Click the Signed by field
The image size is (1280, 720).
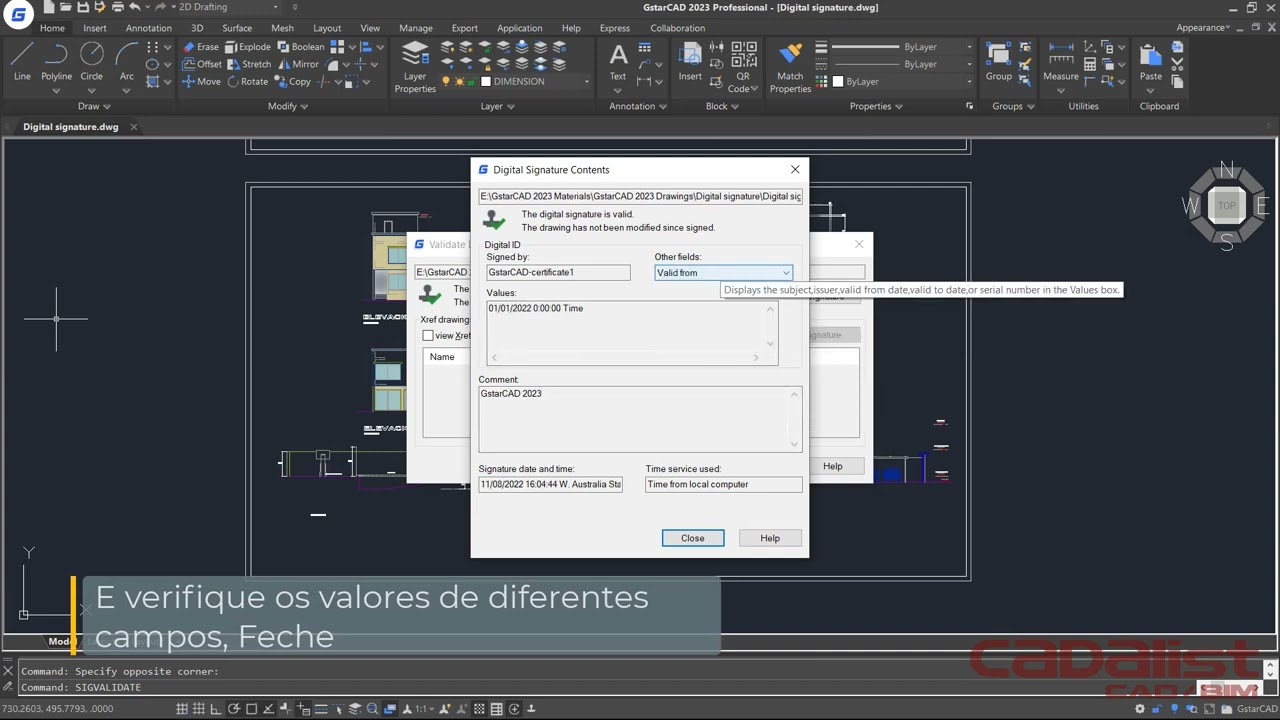point(559,272)
